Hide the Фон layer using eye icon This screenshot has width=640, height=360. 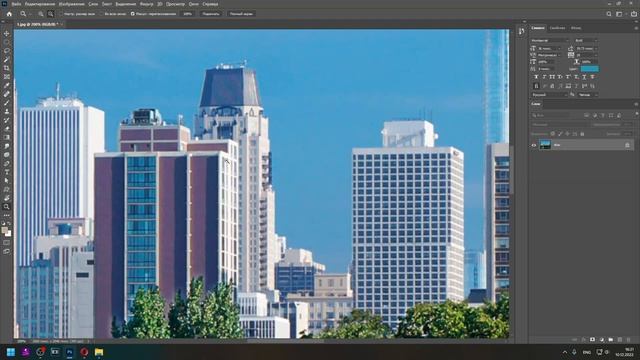[x=534, y=145]
